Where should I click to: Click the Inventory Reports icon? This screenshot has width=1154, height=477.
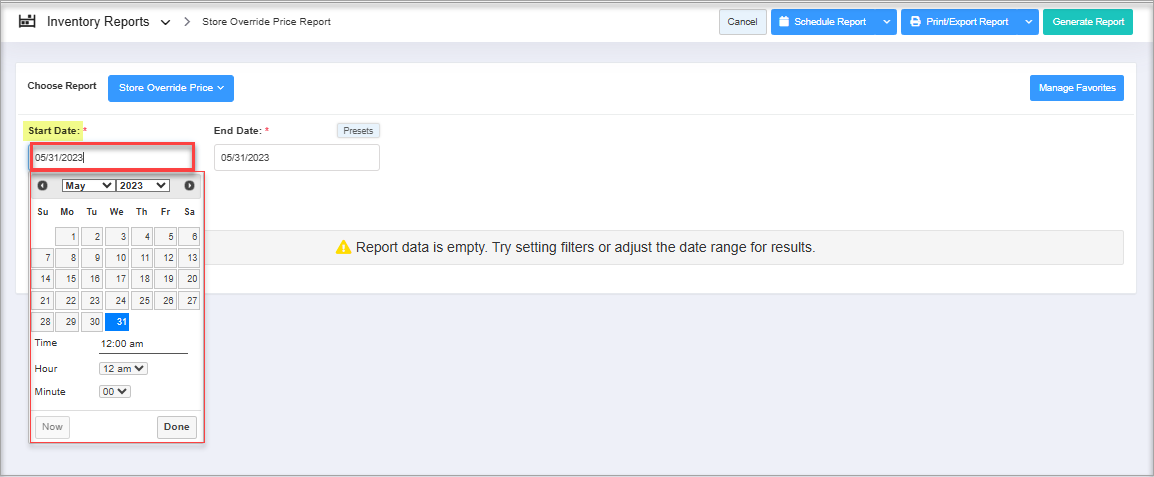27,21
